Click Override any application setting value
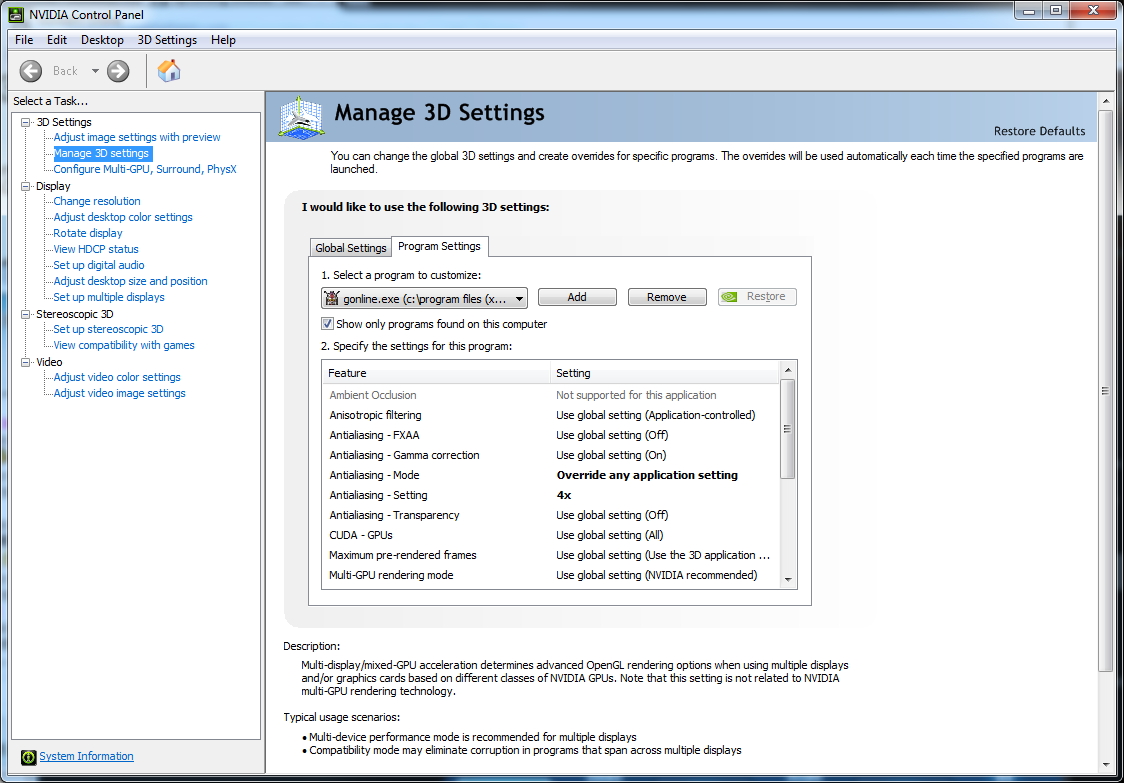The image size is (1124, 783). click(x=647, y=475)
